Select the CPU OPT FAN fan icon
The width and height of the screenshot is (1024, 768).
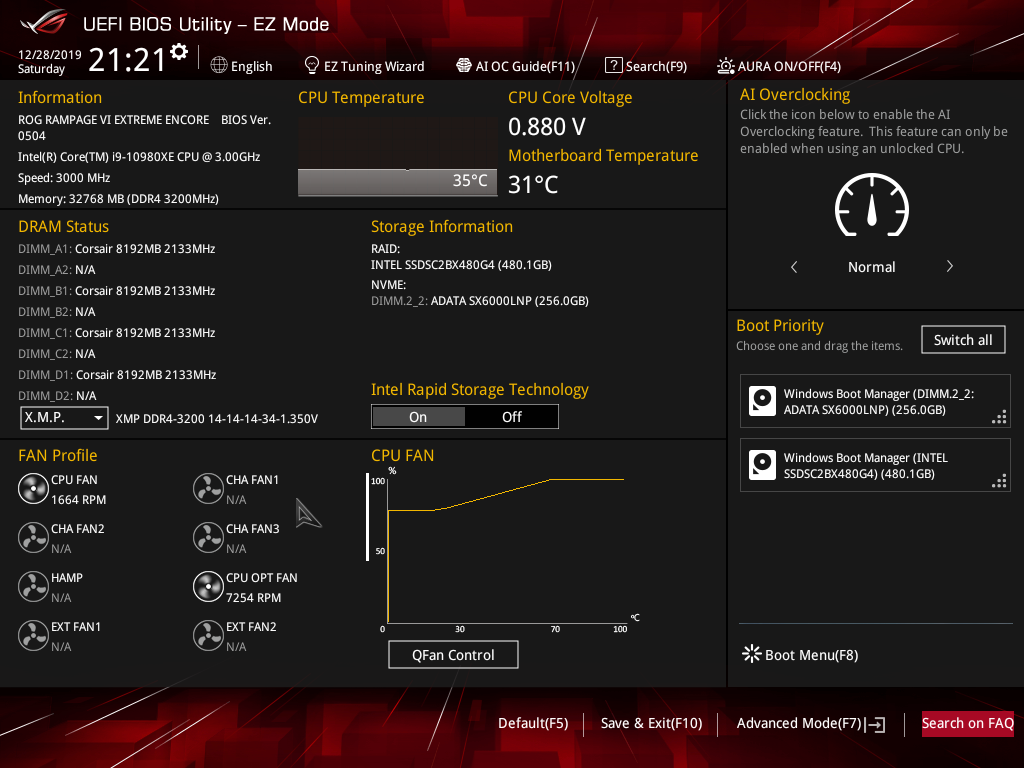click(x=208, y=586)
